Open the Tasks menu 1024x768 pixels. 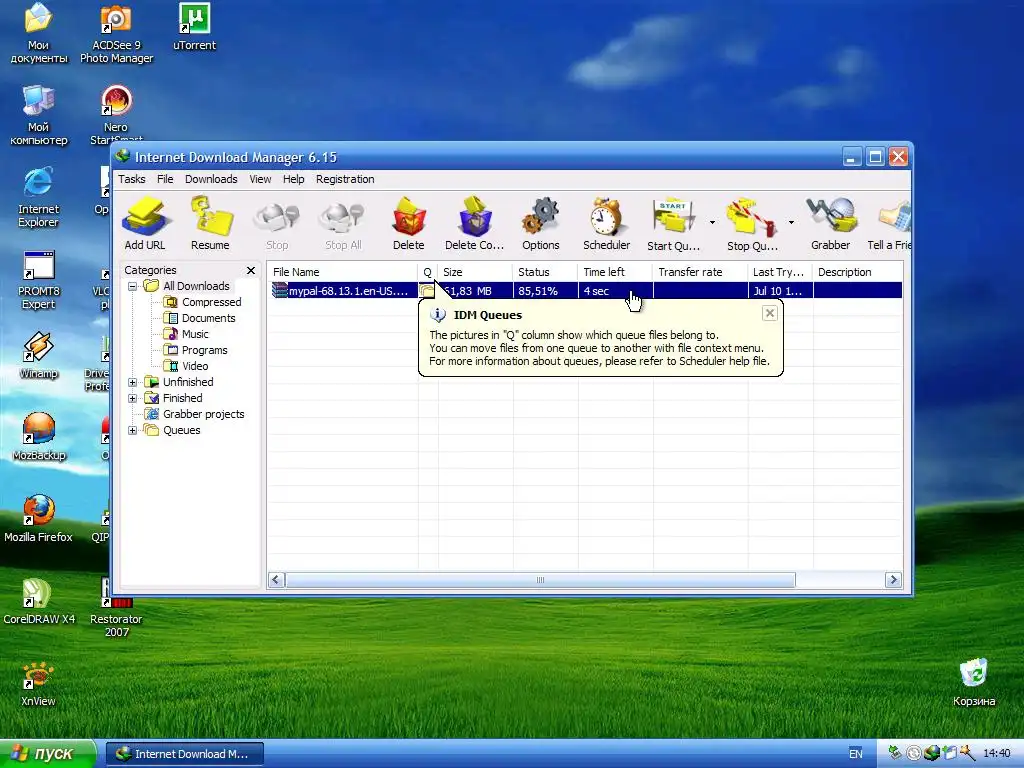point(132,179)
